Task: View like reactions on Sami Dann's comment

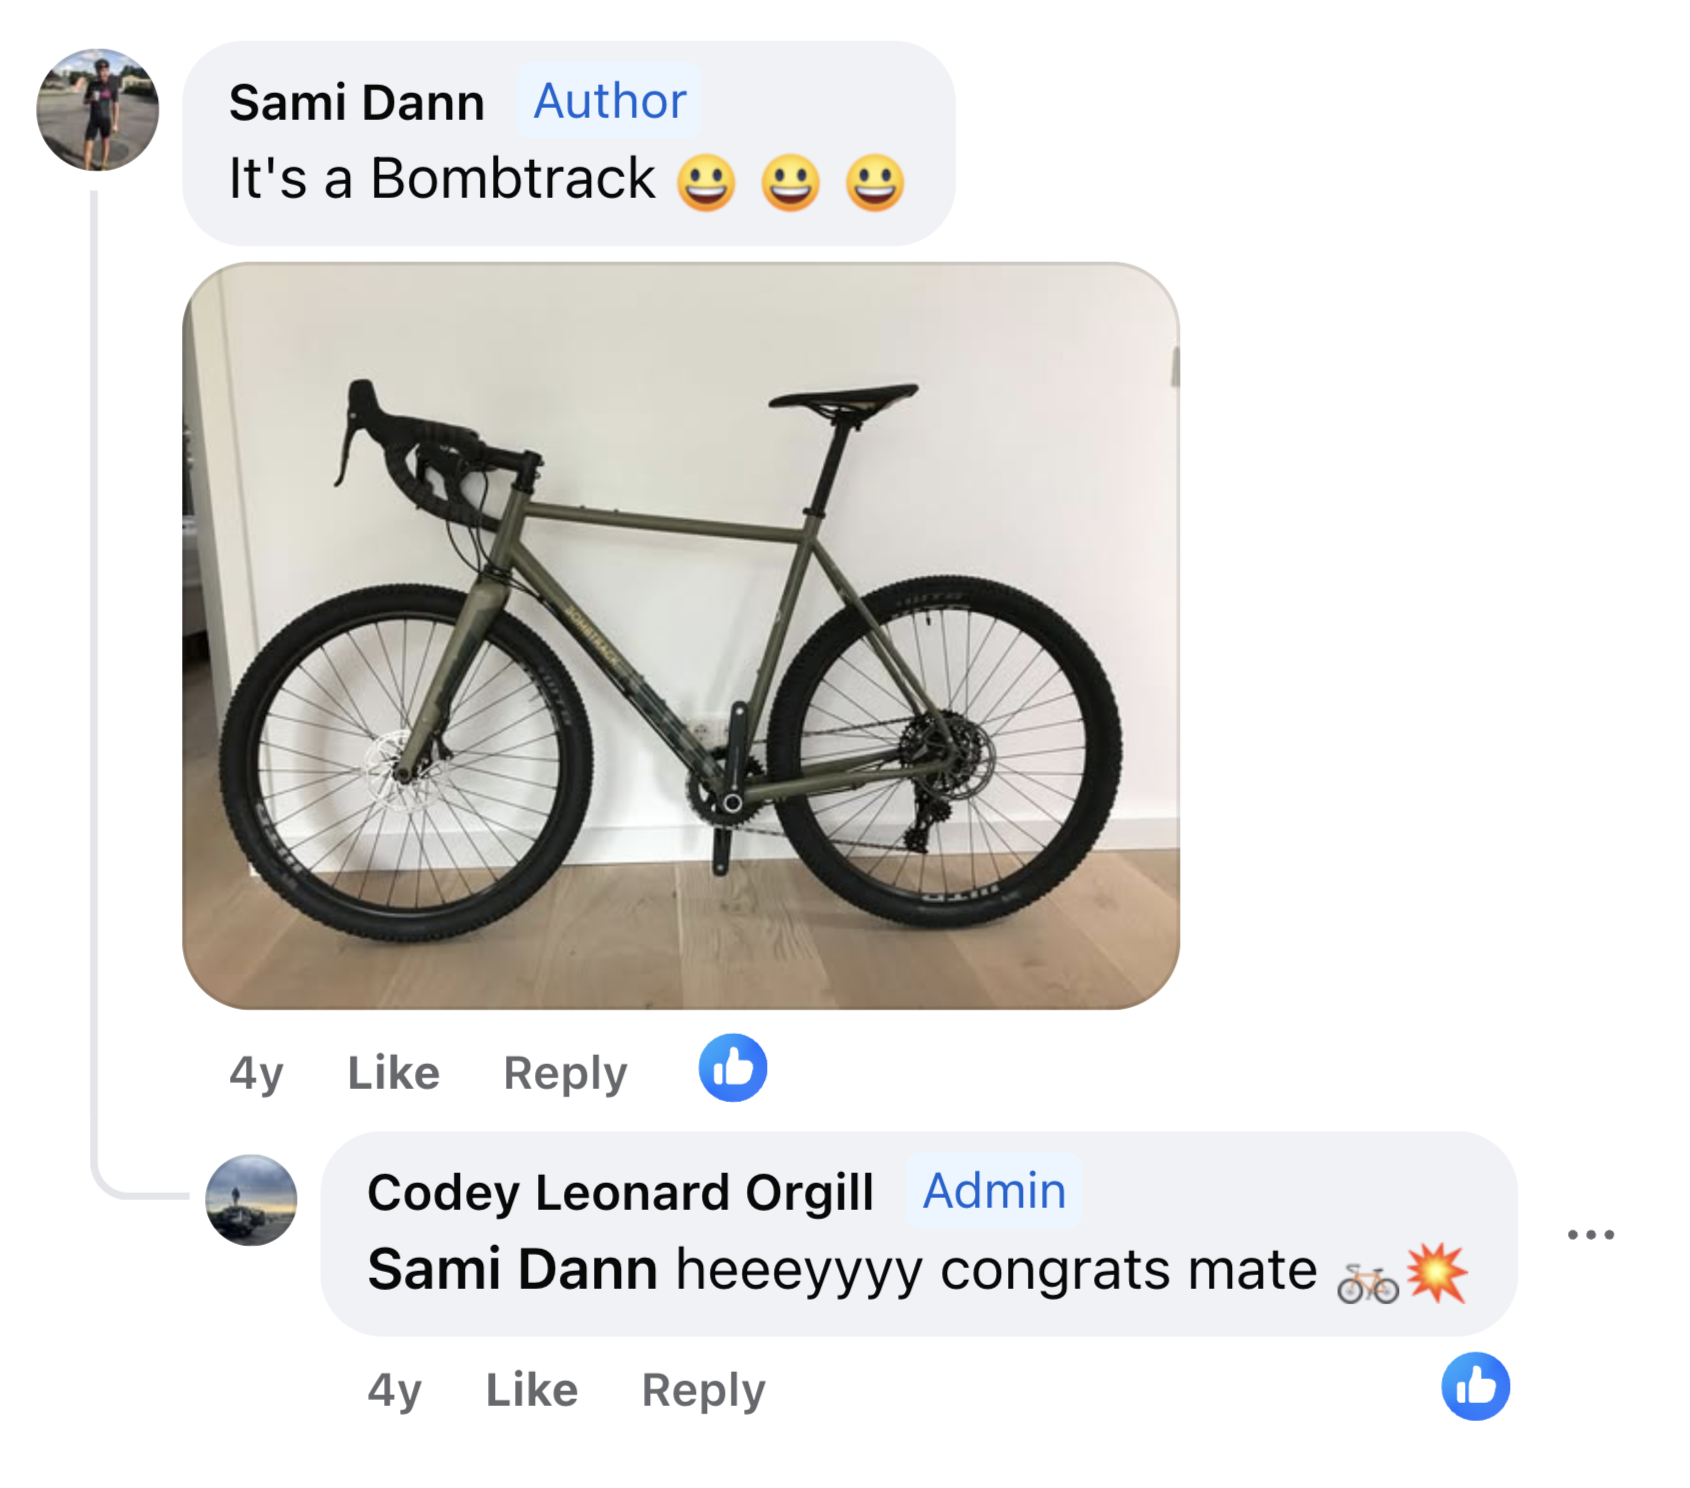Action: click(733, 1068)
